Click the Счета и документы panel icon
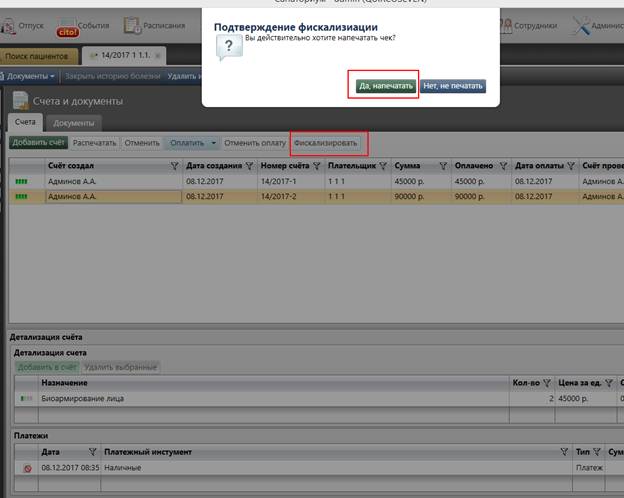 click(x=20, y=101)
